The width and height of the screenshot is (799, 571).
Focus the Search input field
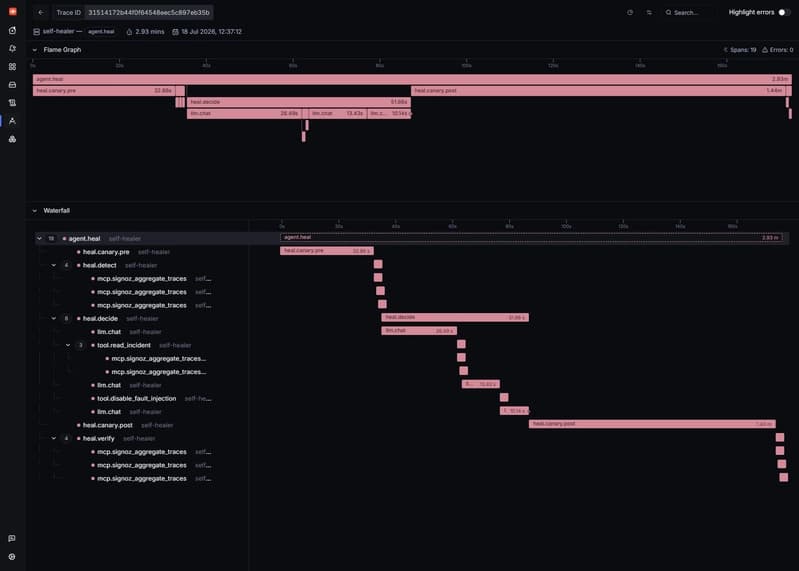click(x=691, y=12)
